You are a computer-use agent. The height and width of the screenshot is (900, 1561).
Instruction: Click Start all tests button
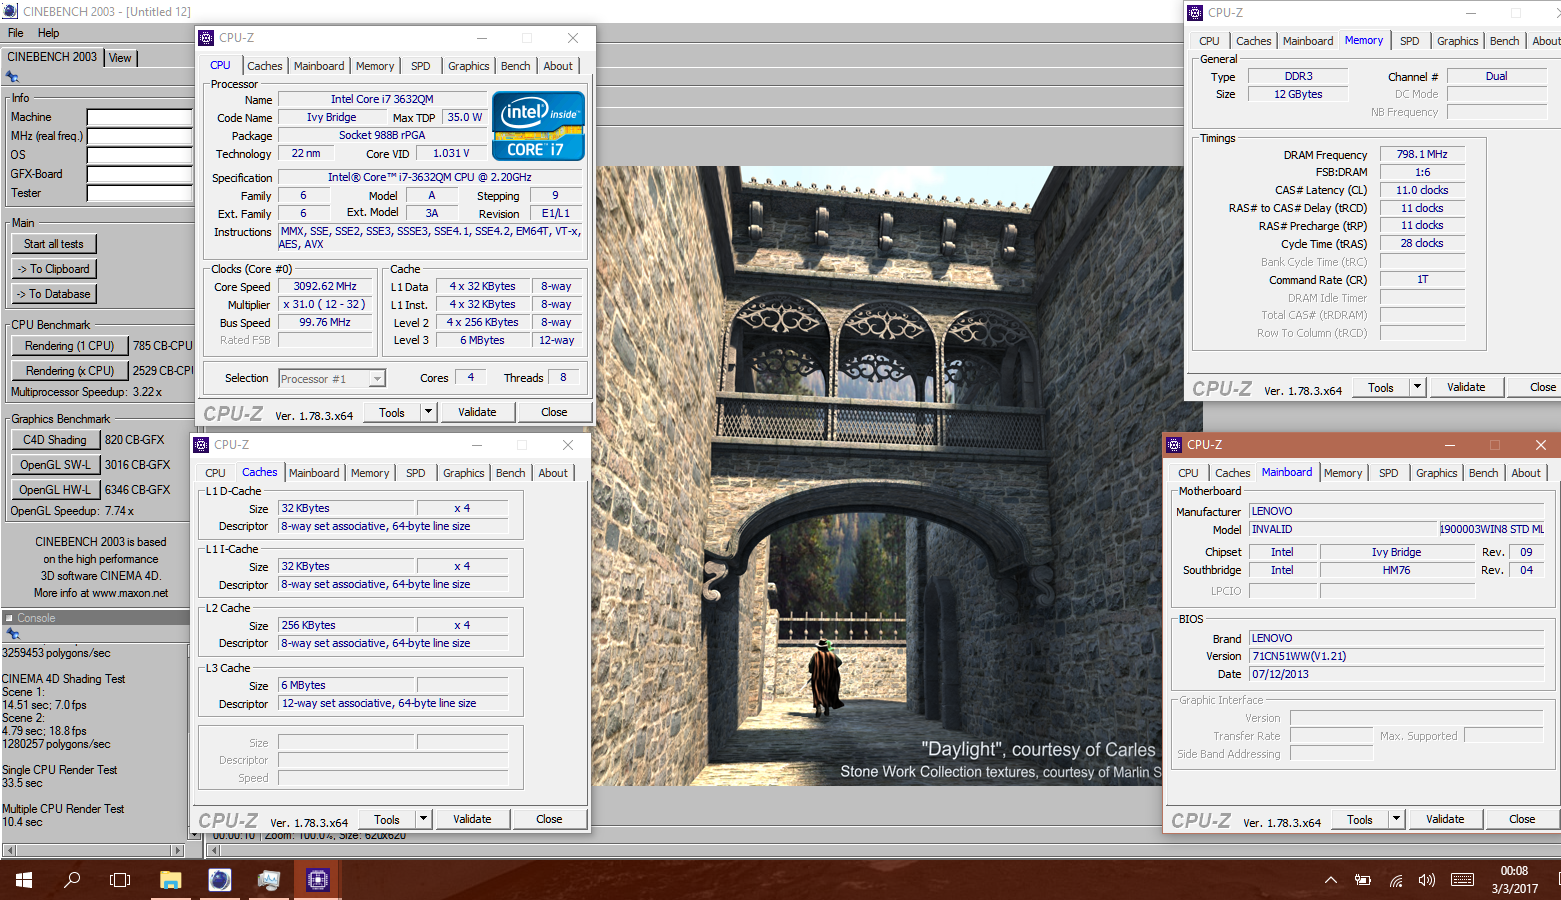pyautogui.click(x=54, y=244)
